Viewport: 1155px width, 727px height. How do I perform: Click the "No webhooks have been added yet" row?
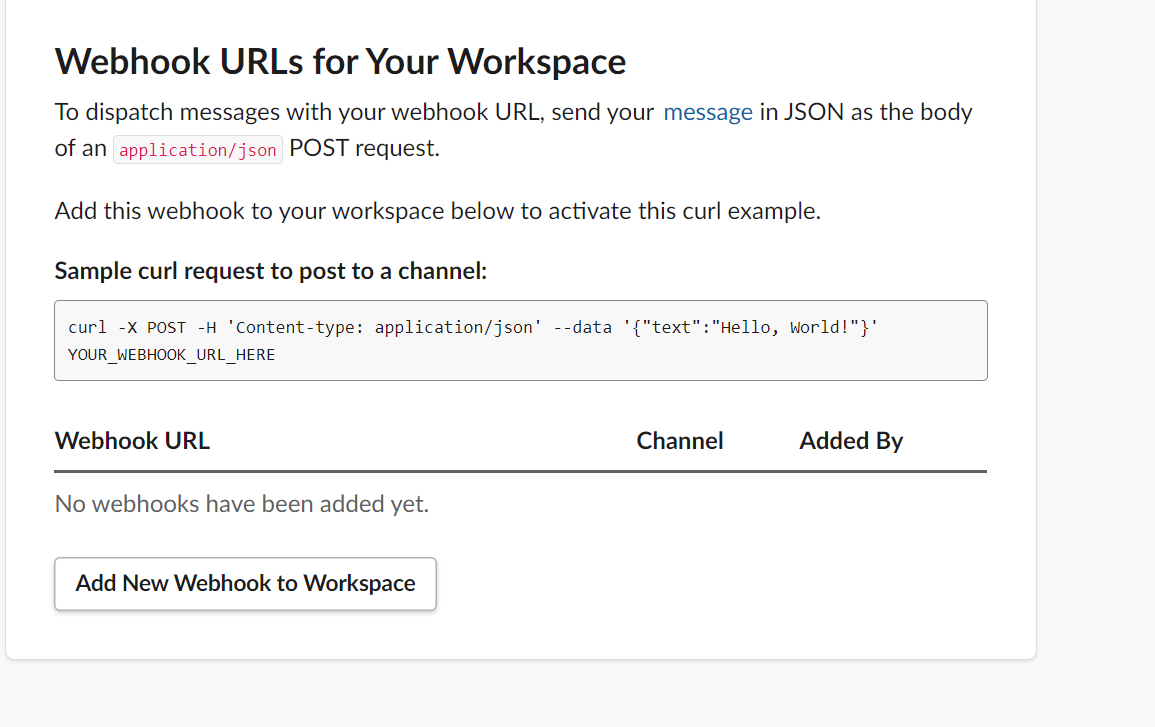pos(242,504)
